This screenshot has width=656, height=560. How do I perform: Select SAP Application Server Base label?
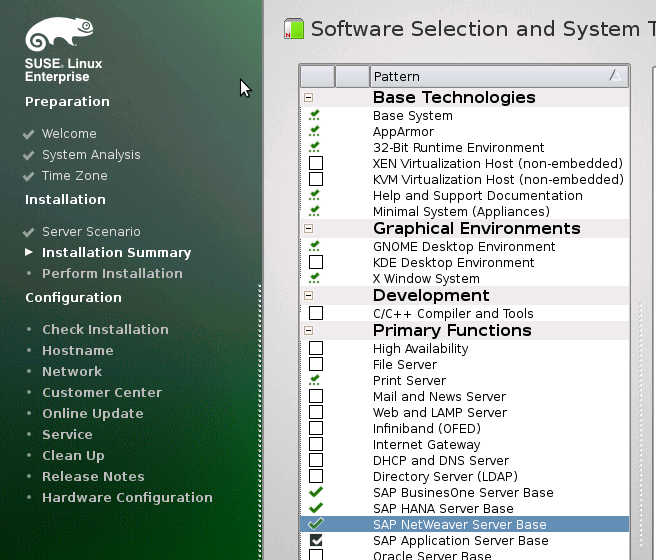coord(461,541)
